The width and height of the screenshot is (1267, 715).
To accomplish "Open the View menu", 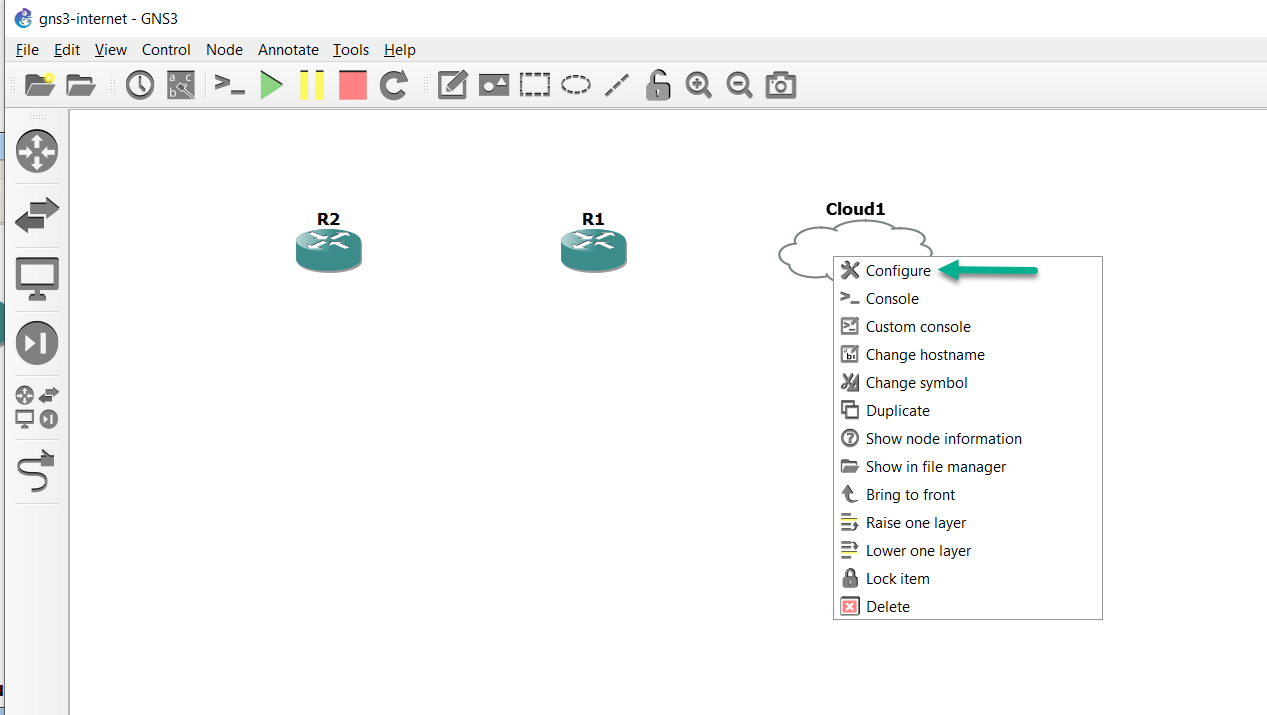I will tap(111, 49).
